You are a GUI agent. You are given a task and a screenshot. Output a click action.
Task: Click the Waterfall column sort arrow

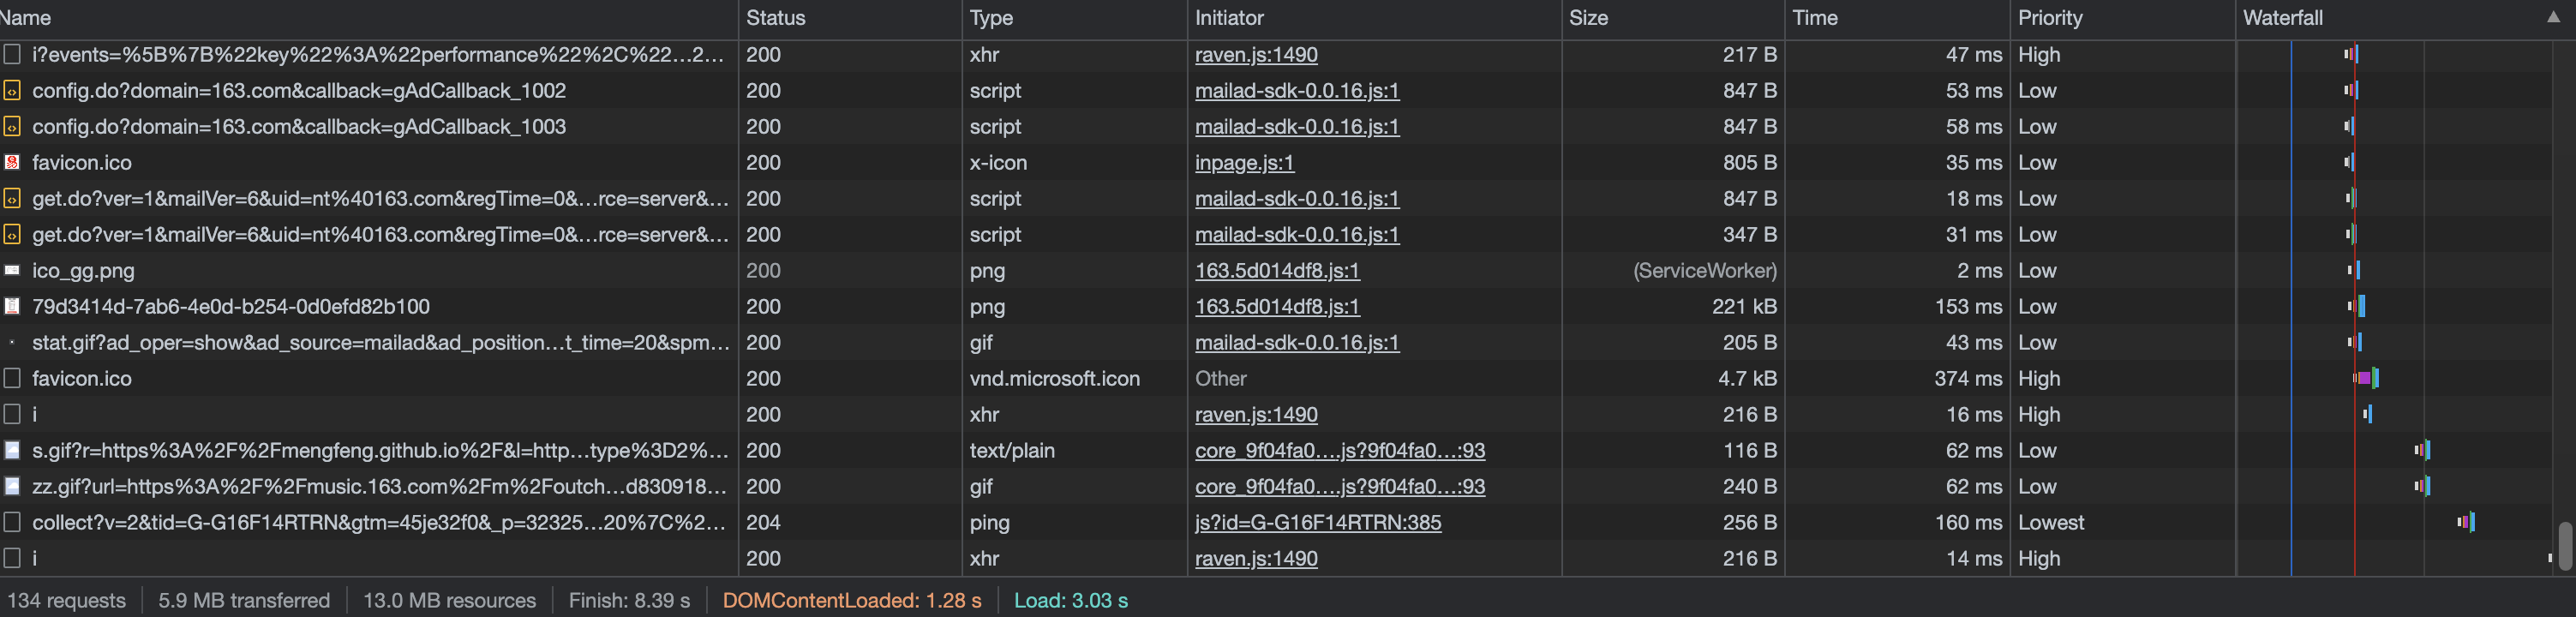(2553, 17)
